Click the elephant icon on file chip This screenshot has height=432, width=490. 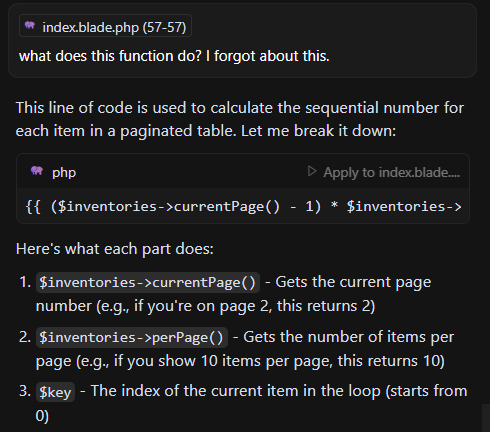coord(30,25)
